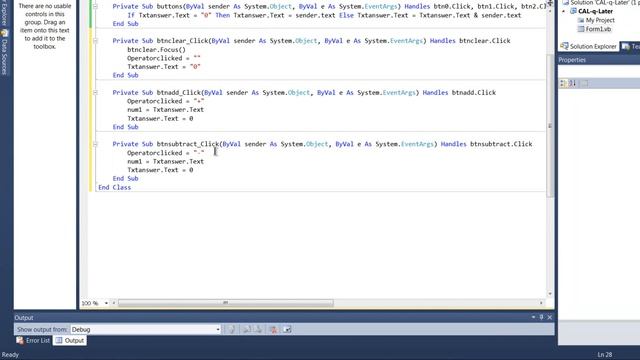Click the Error List tab icon
The height and width of the screenshot is (360, 640).
pos(20,340)
